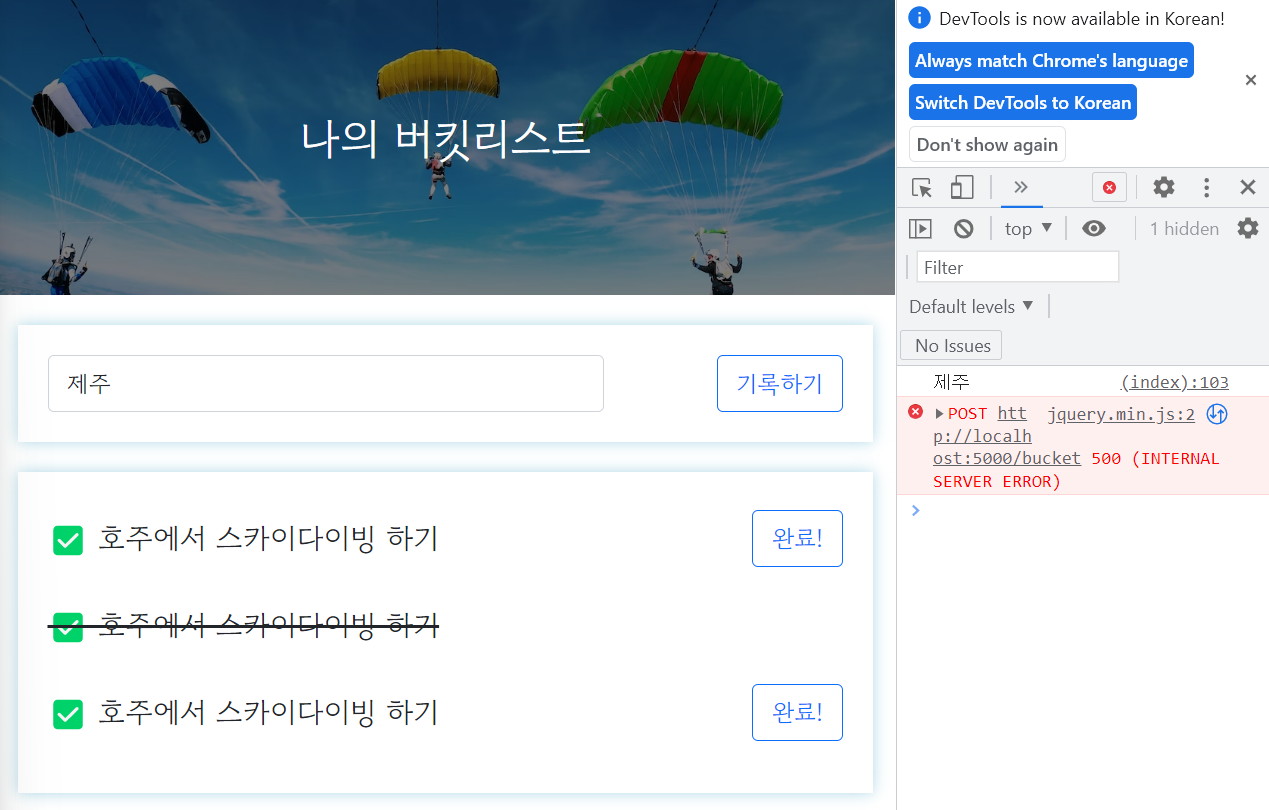Click 완료! for the first list item

(x=797, y=538)
